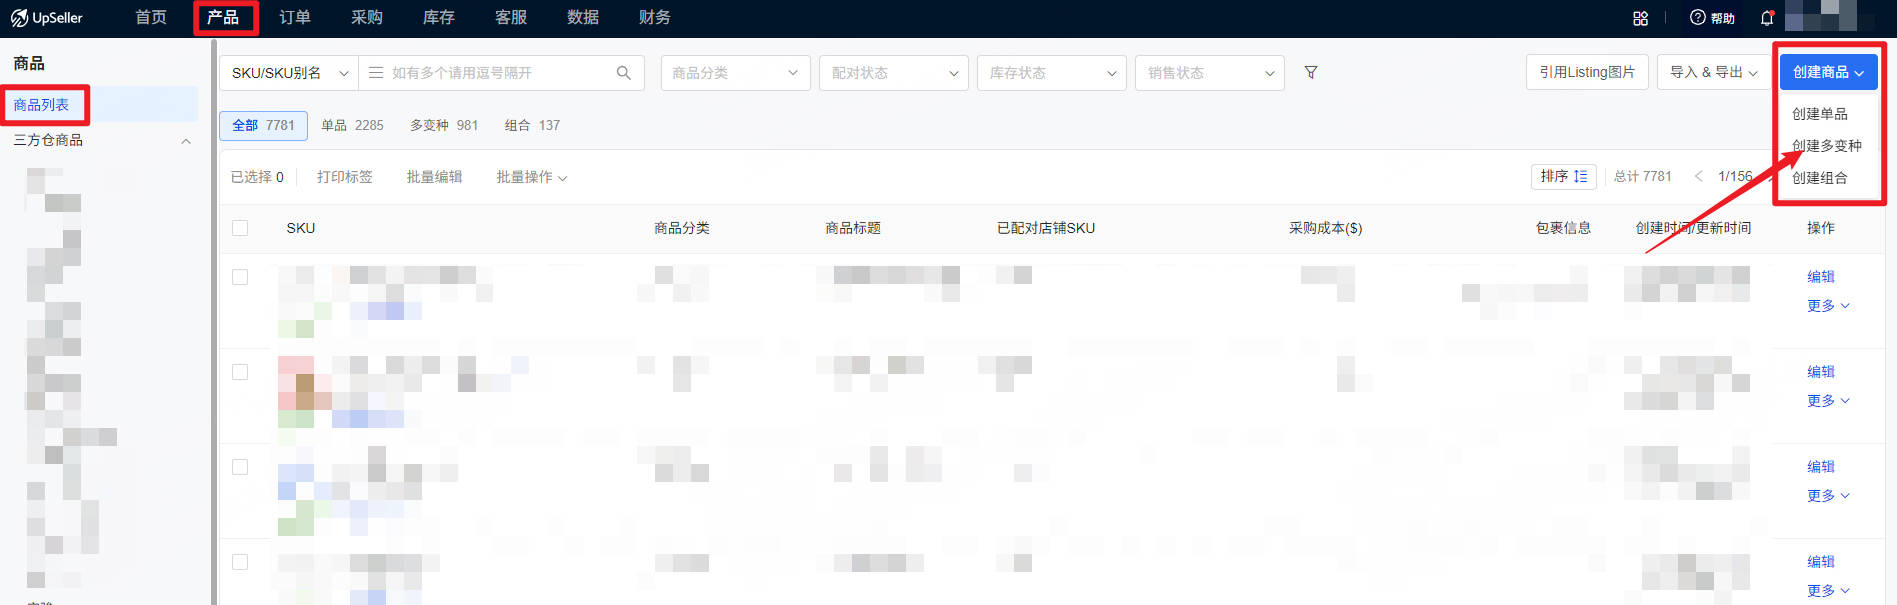Open the 客服 nav tab
The height and width of the screenshot is (605, 1897).
[511, 18]
